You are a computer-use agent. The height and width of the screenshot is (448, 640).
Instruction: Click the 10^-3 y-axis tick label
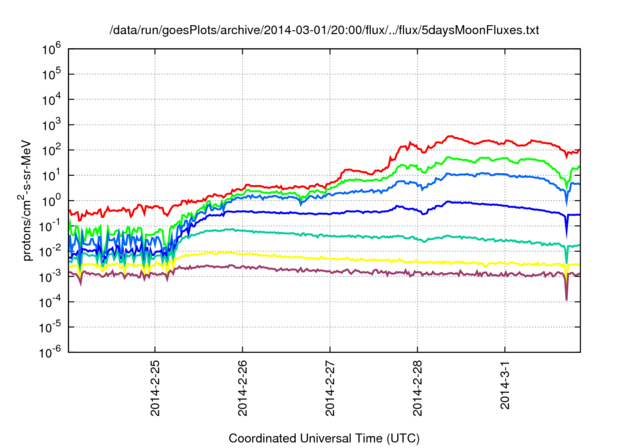click(51, 277)
